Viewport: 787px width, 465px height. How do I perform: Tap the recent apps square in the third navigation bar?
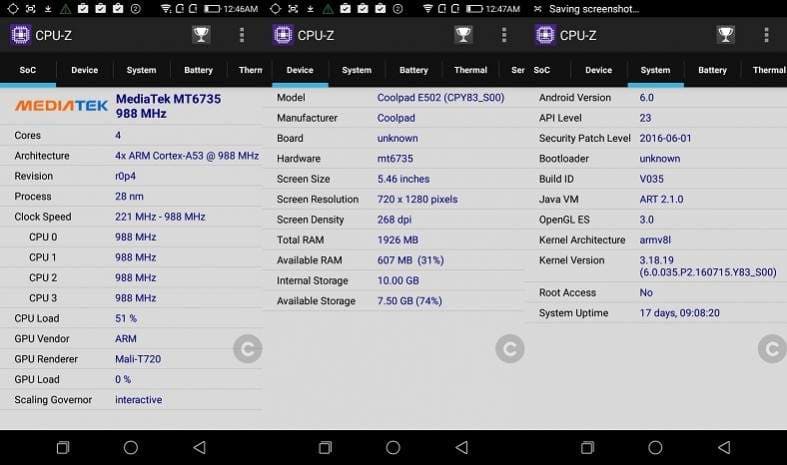pyautogui.click(x=587, y=447)
